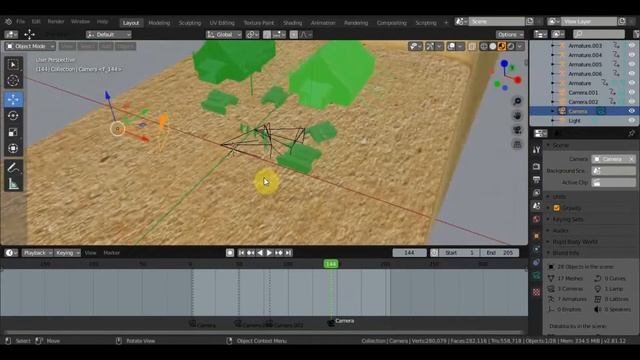
Task: Jump to the timeline start frame
Action: pos(241,253)
